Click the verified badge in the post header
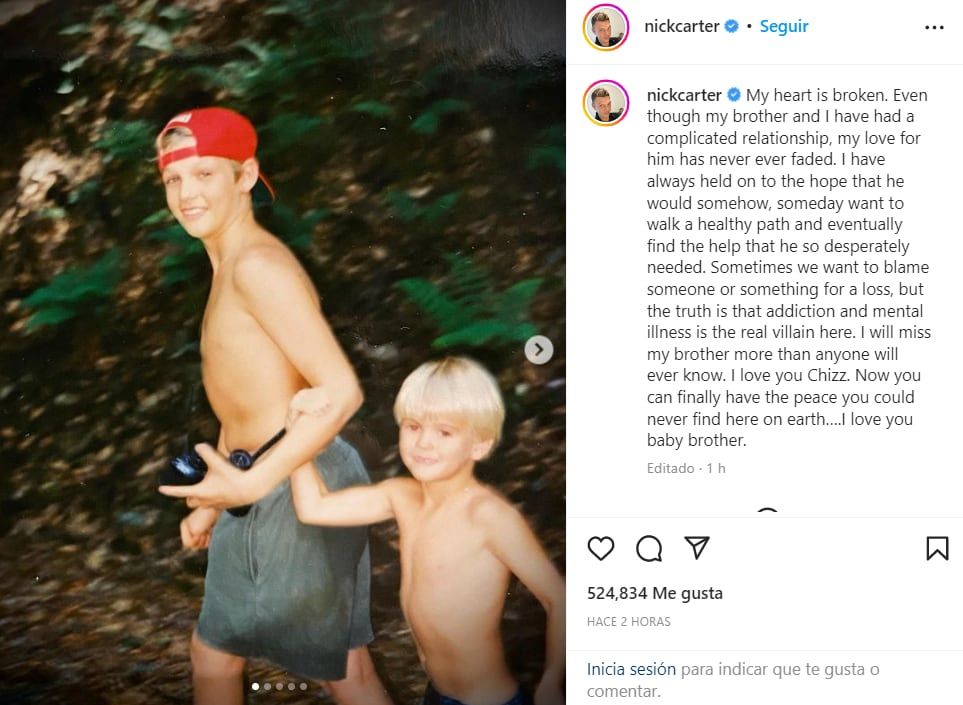963x705 pixels. pyautogui.click(x=732, y=27)
